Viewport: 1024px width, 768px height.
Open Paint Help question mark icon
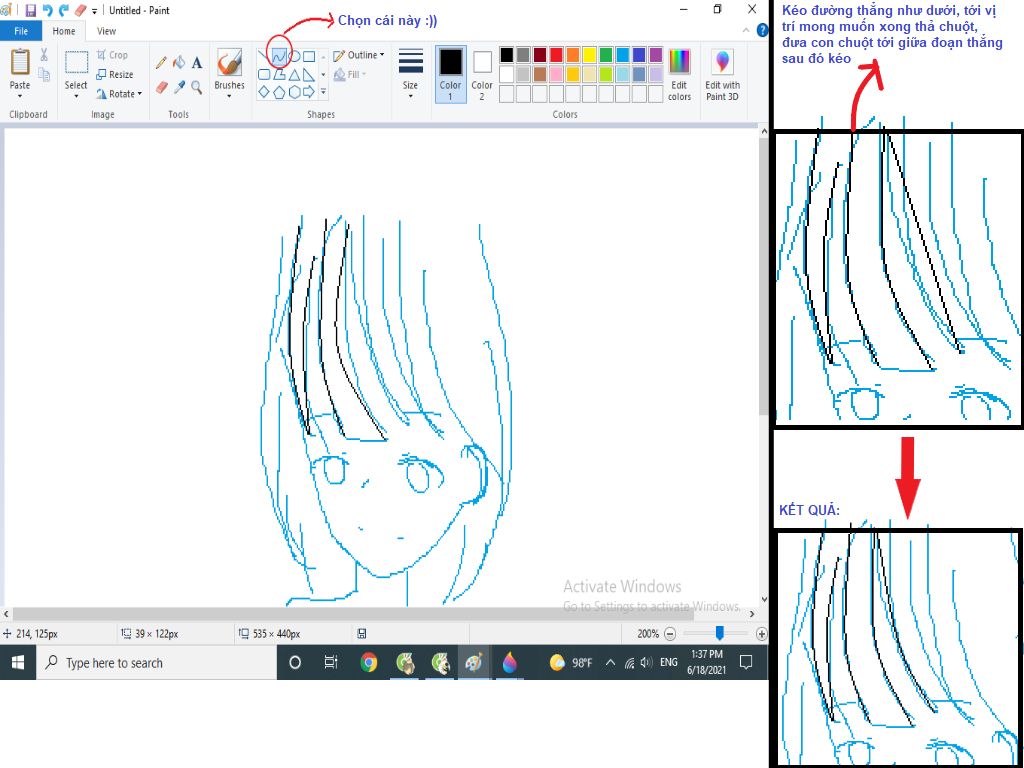pos(762,30)
